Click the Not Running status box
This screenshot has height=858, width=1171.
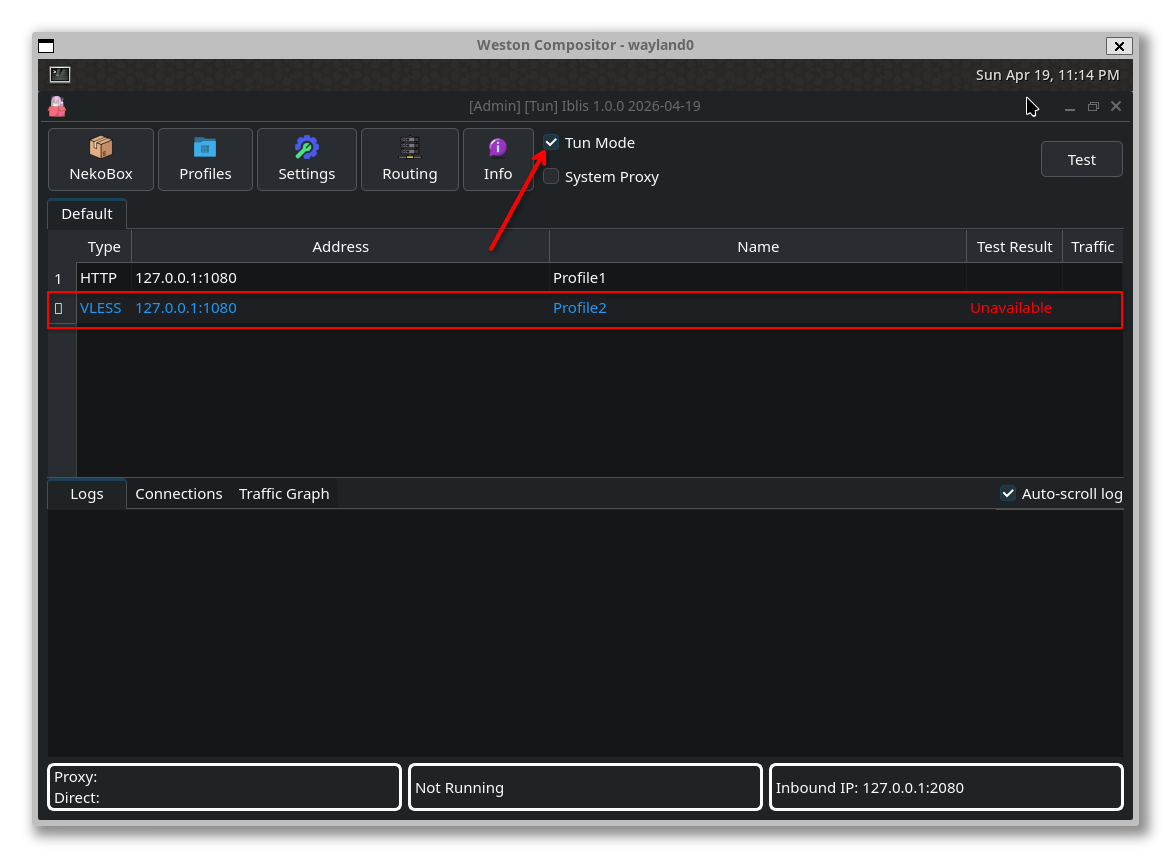(x=586, y=787)
